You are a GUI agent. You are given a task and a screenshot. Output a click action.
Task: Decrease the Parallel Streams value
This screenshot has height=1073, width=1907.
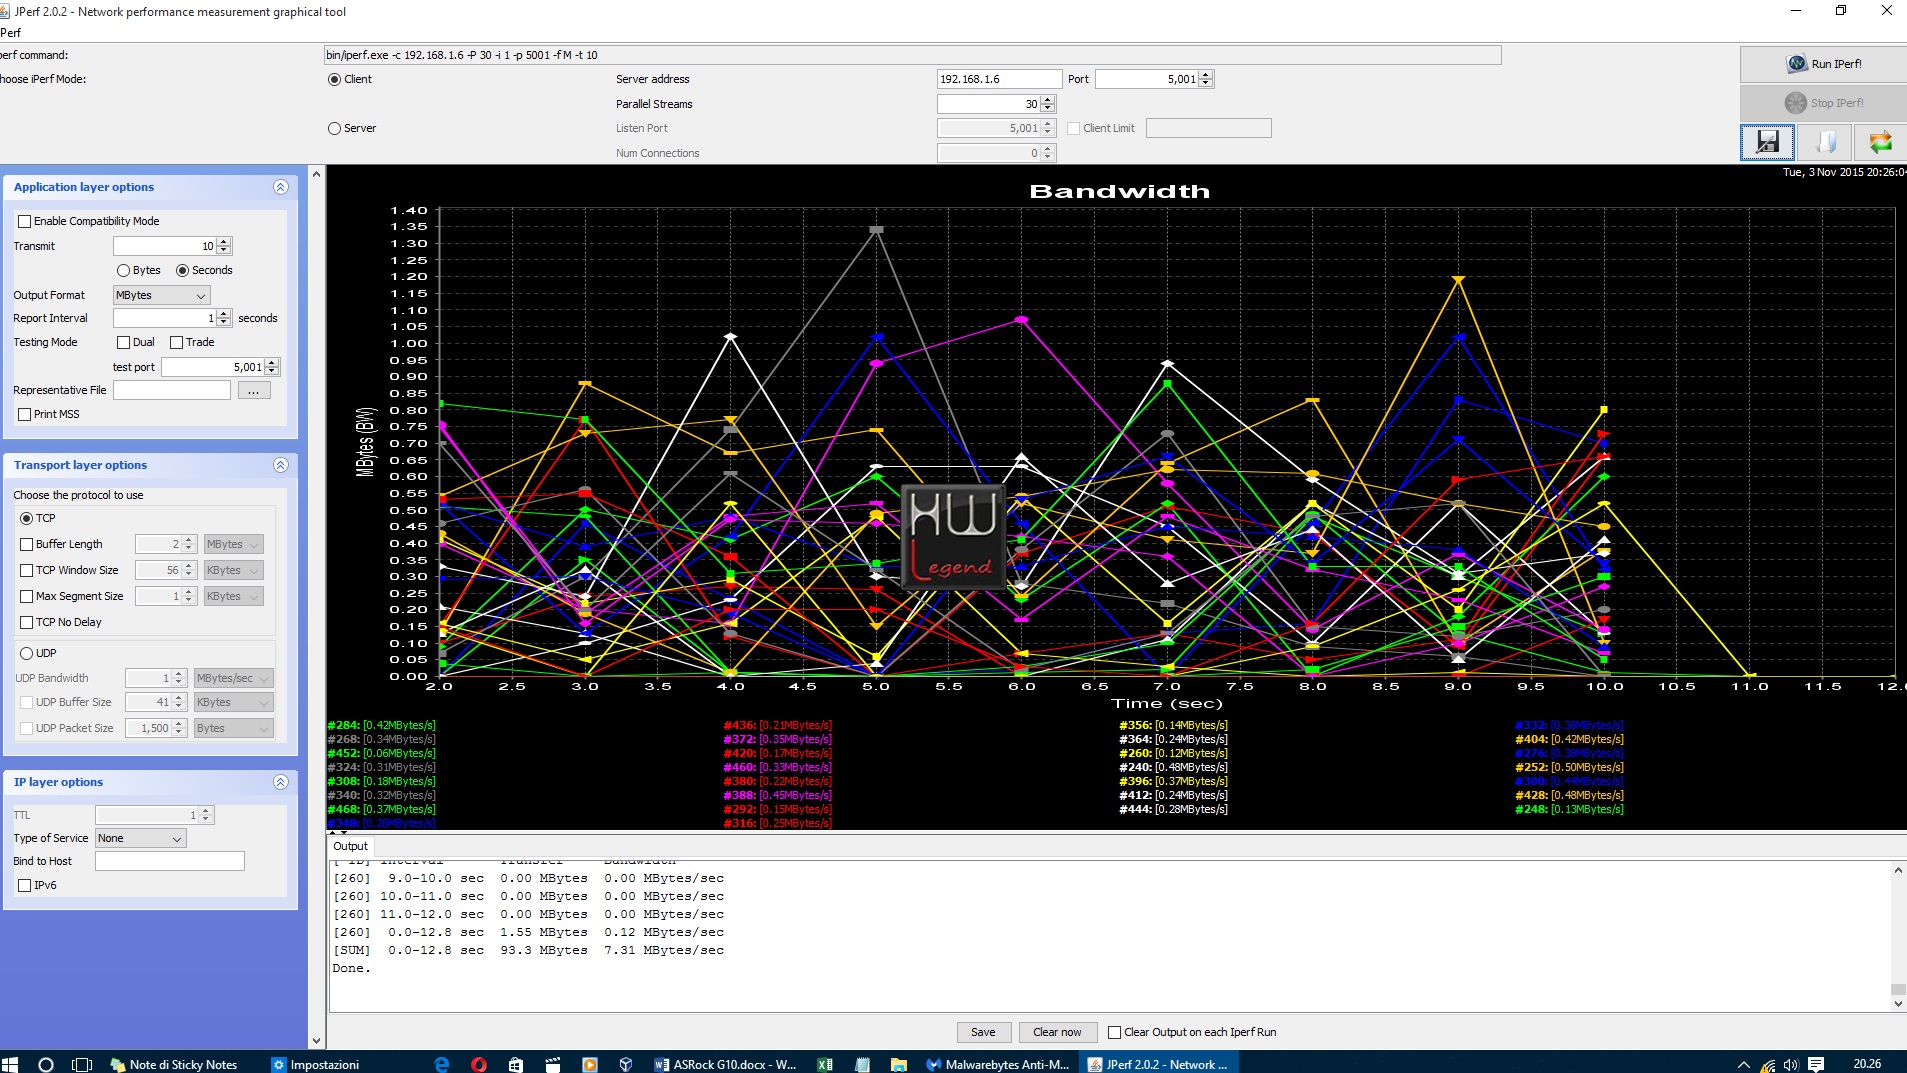[x=1048, y=108]
